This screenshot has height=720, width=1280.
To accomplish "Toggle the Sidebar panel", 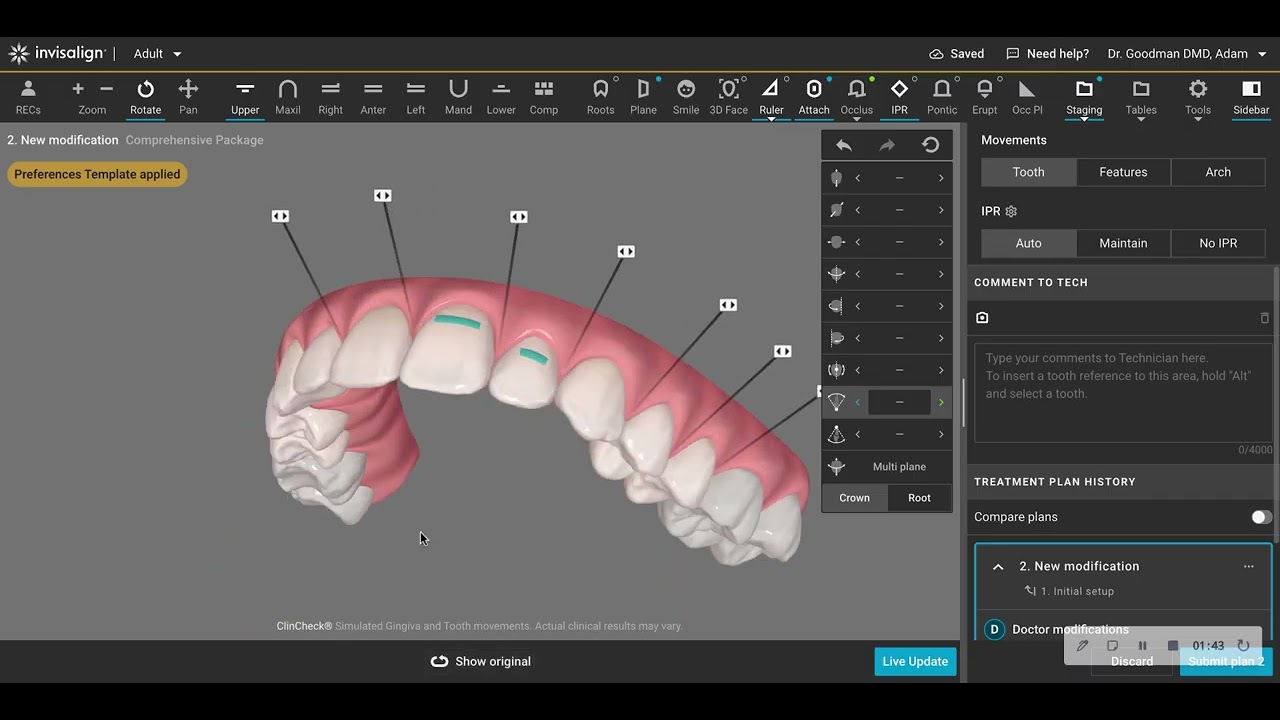I will [1251, 97].
